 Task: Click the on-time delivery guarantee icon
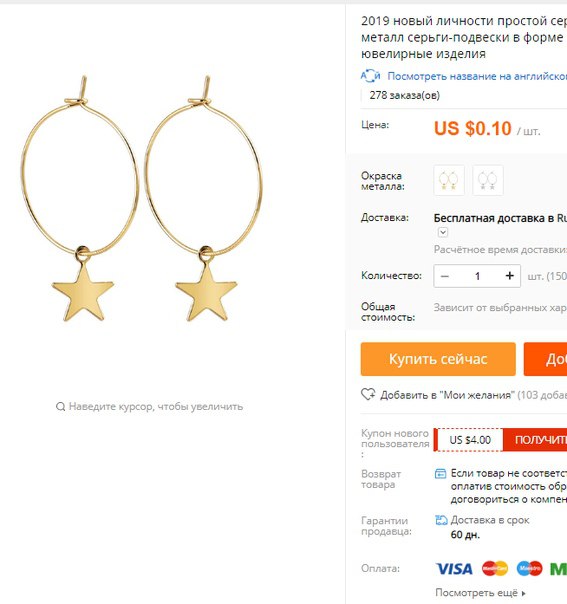(441, 520)
